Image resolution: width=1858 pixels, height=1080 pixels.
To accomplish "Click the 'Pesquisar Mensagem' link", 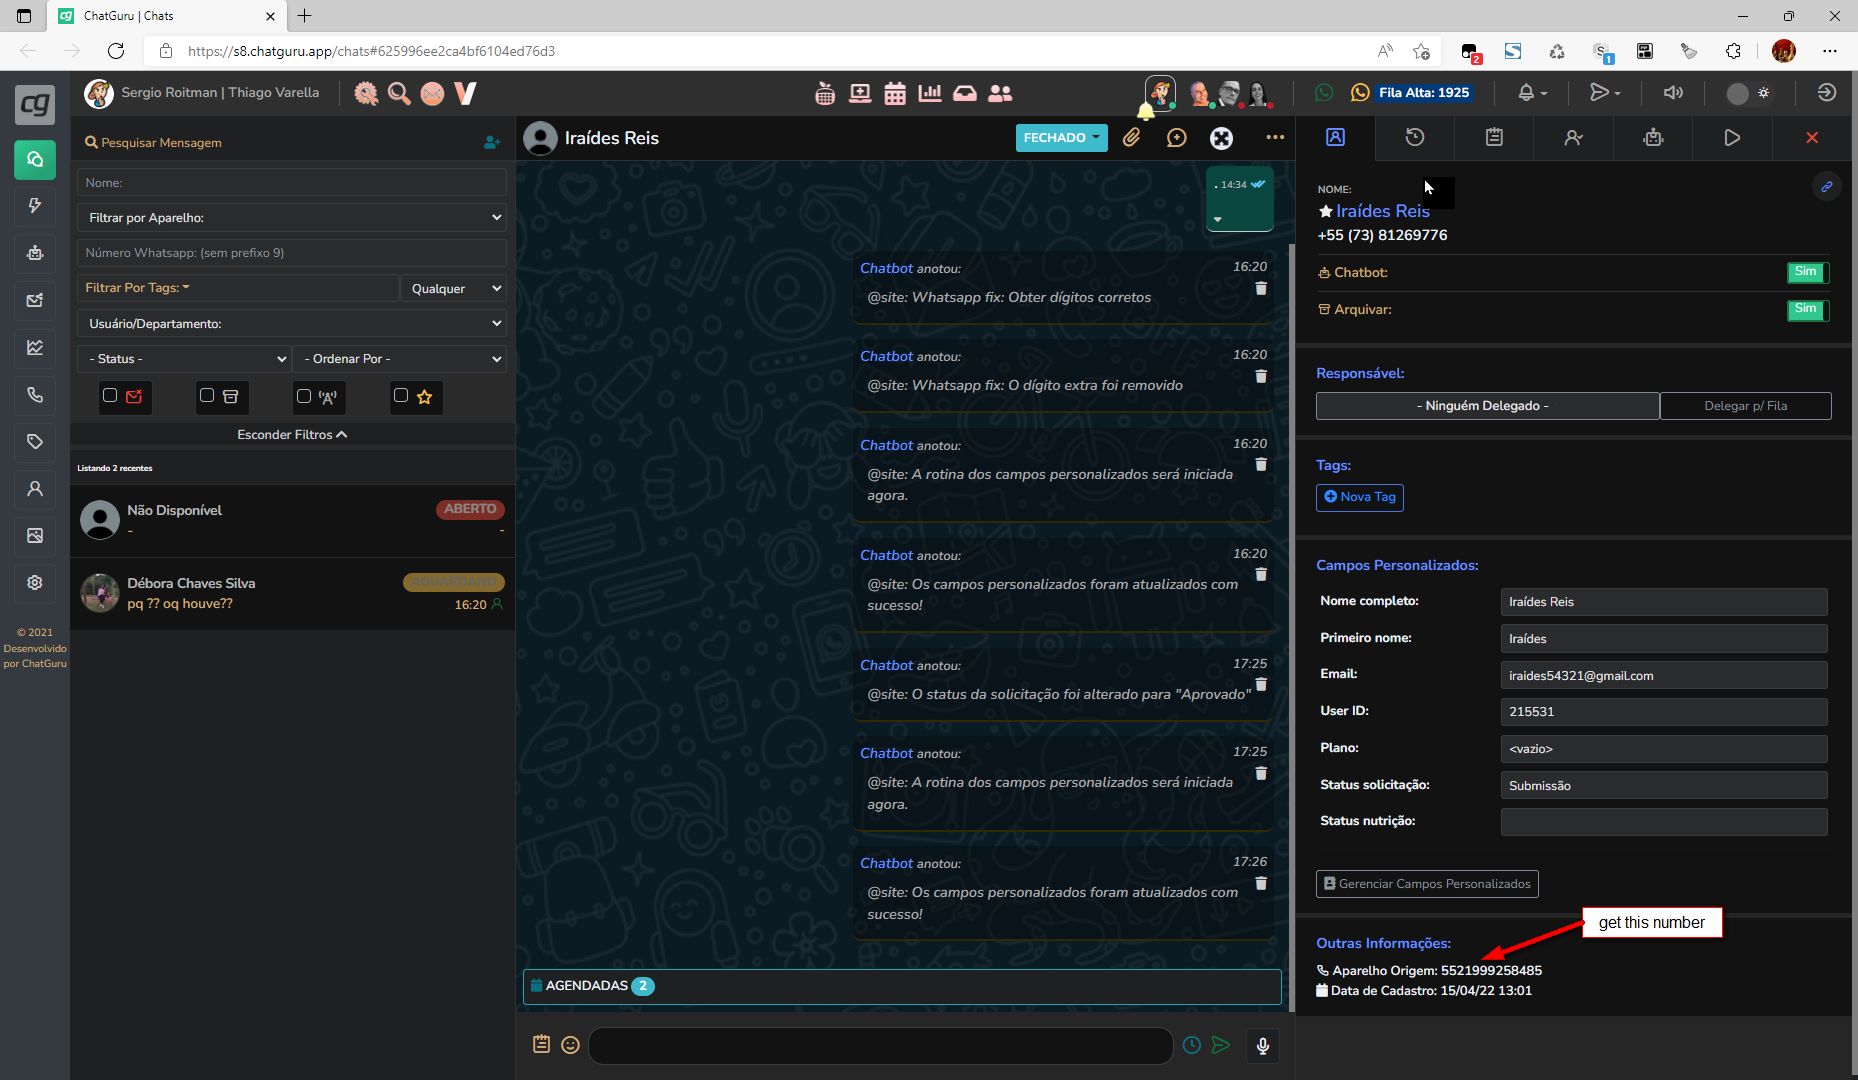I will point(154,143).
